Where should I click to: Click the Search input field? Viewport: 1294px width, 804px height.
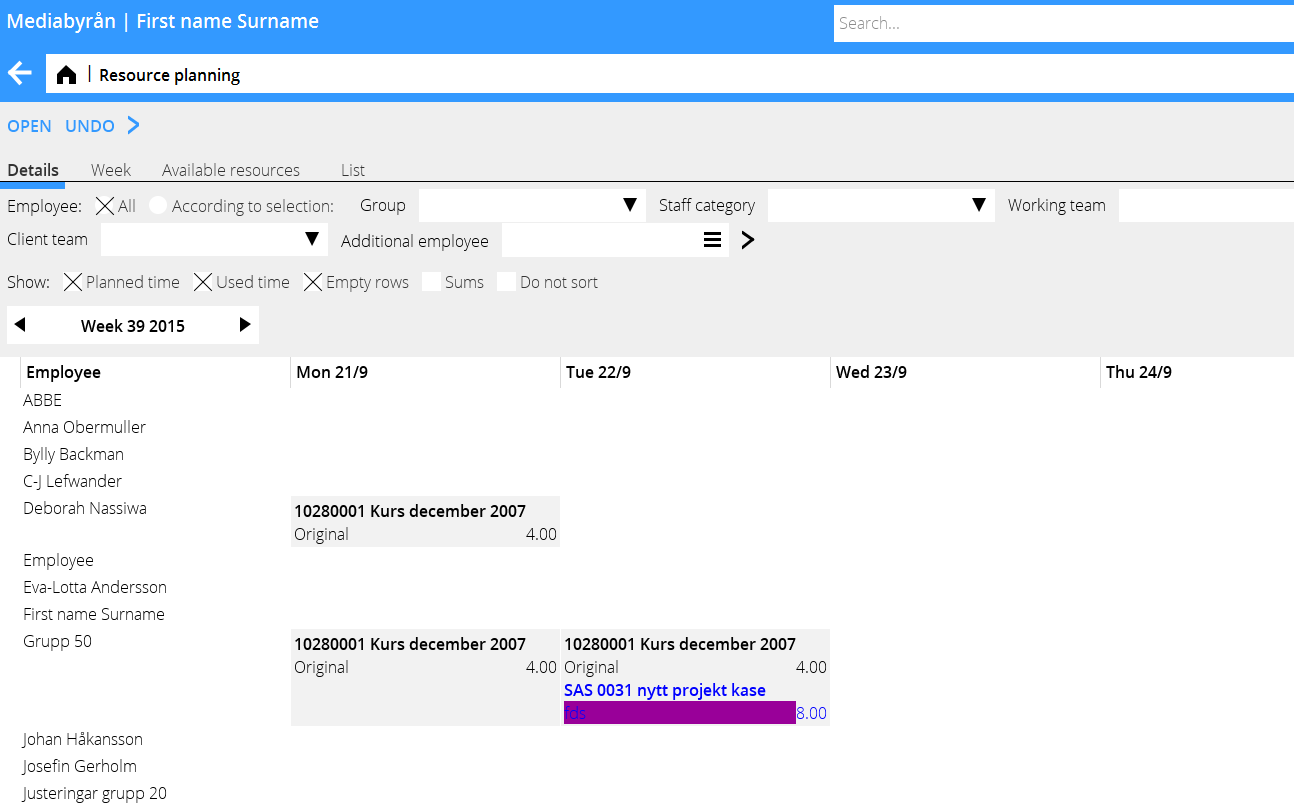(1060, 23)
